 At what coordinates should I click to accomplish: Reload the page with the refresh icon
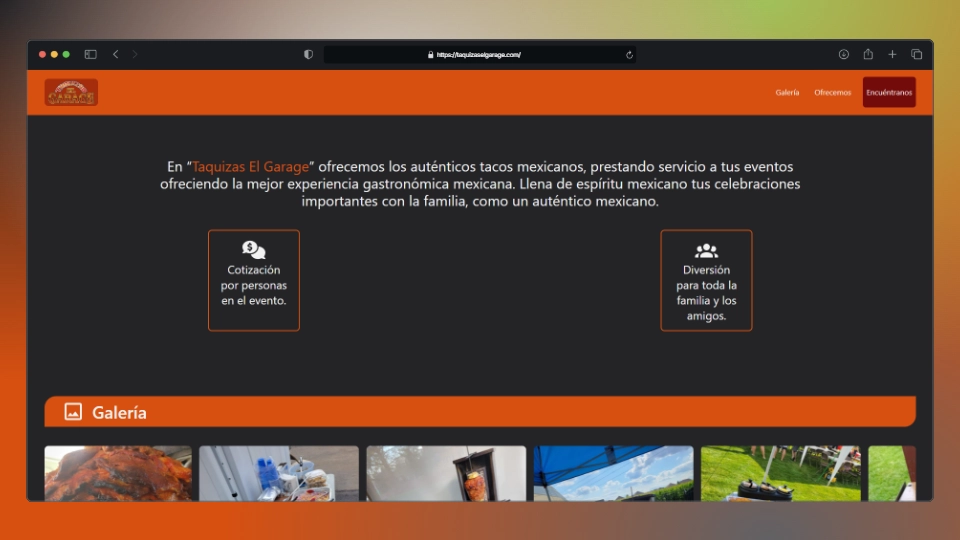(x=629, y=55)
